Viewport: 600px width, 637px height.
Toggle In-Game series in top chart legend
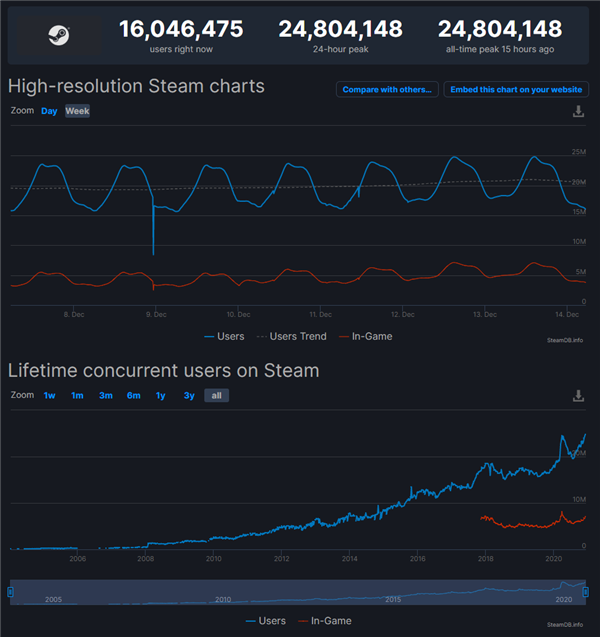[x=366, y=337]
